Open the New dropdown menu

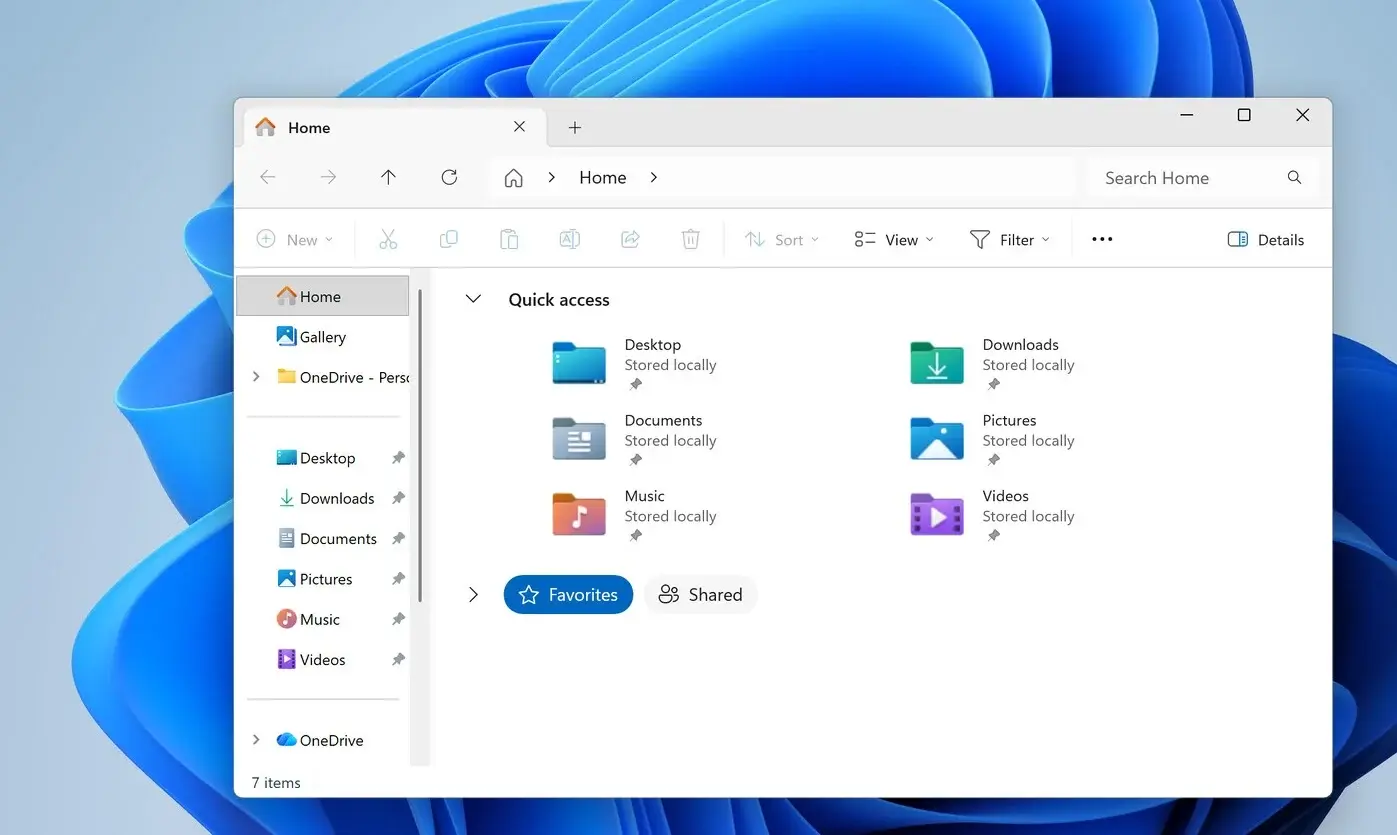point(295,239)
